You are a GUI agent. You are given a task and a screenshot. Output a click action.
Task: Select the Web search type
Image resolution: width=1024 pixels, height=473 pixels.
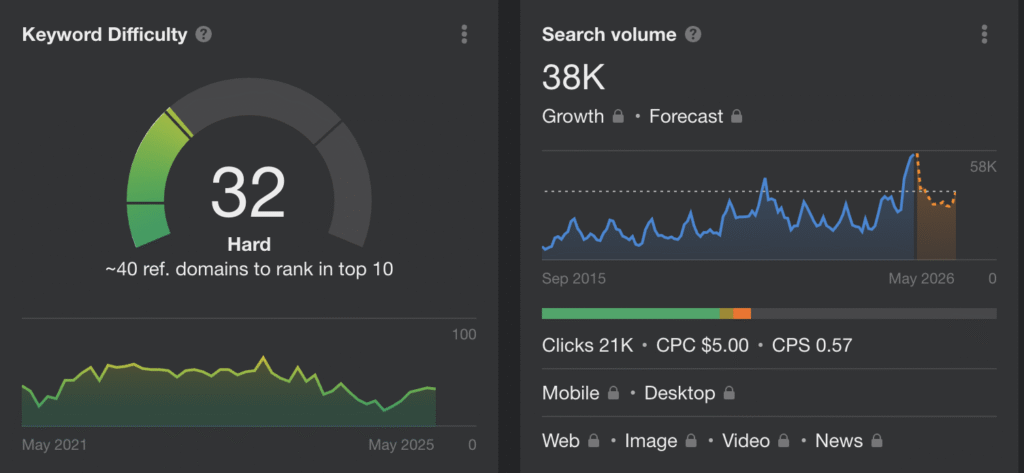(561, 440)
